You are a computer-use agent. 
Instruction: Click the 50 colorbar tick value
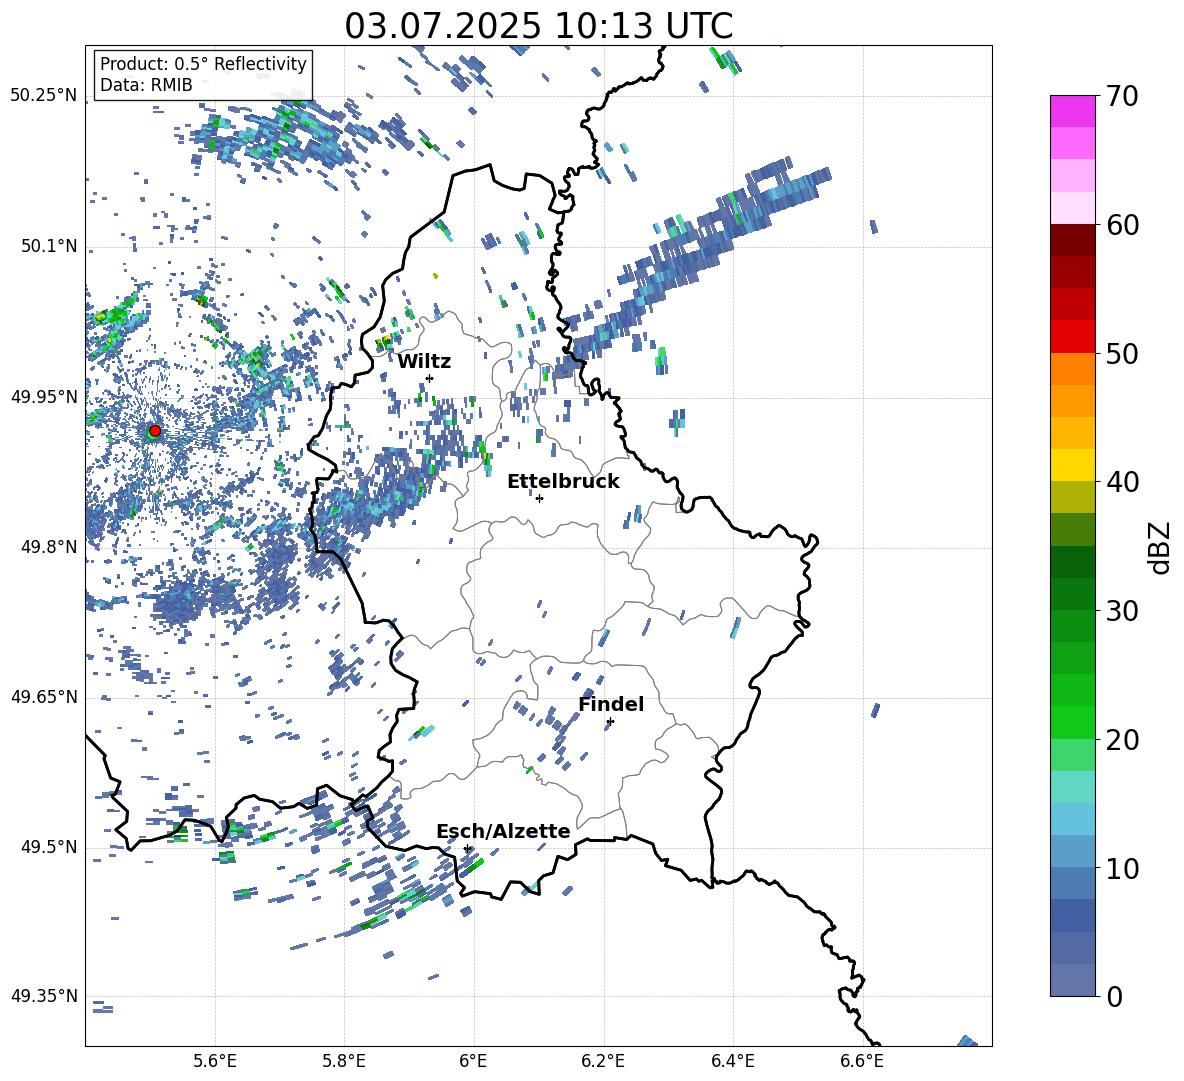coord(1122,354)
